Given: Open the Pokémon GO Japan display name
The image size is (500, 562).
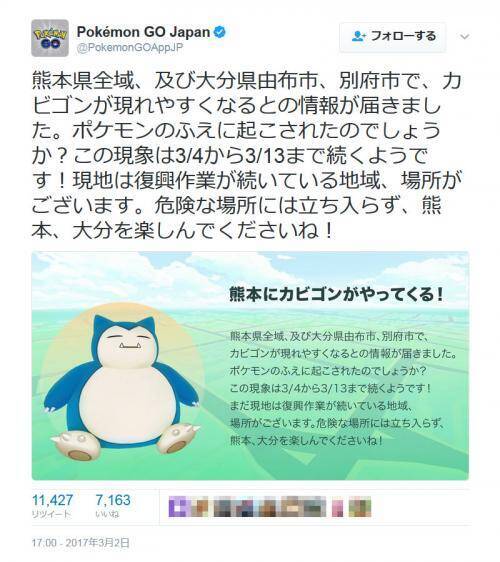Looking at the screenshot, I should coord(143,32).
